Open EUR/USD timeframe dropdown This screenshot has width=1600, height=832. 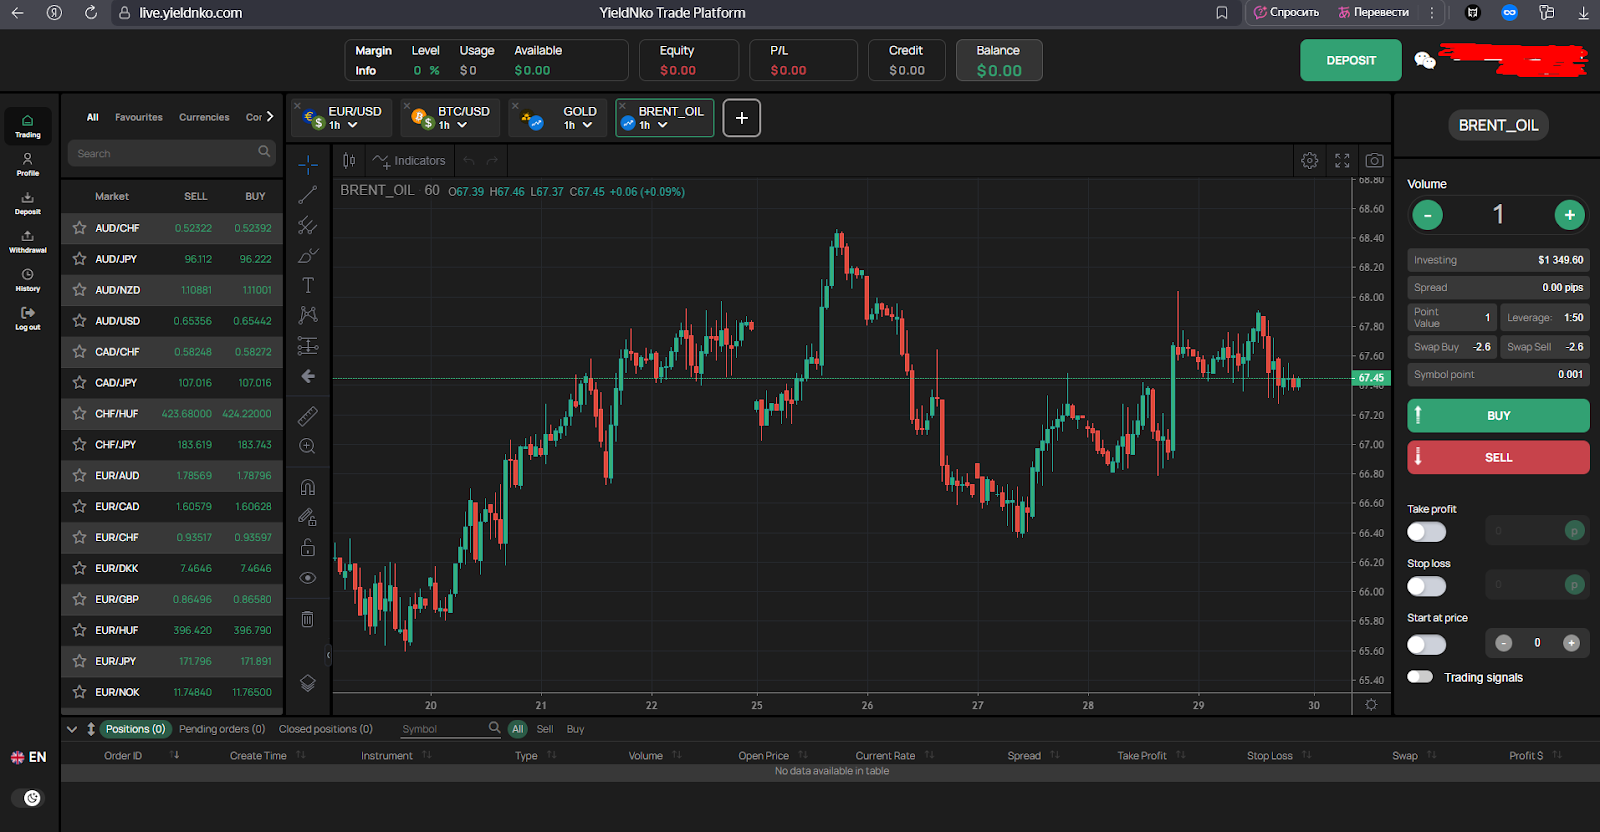352,126
